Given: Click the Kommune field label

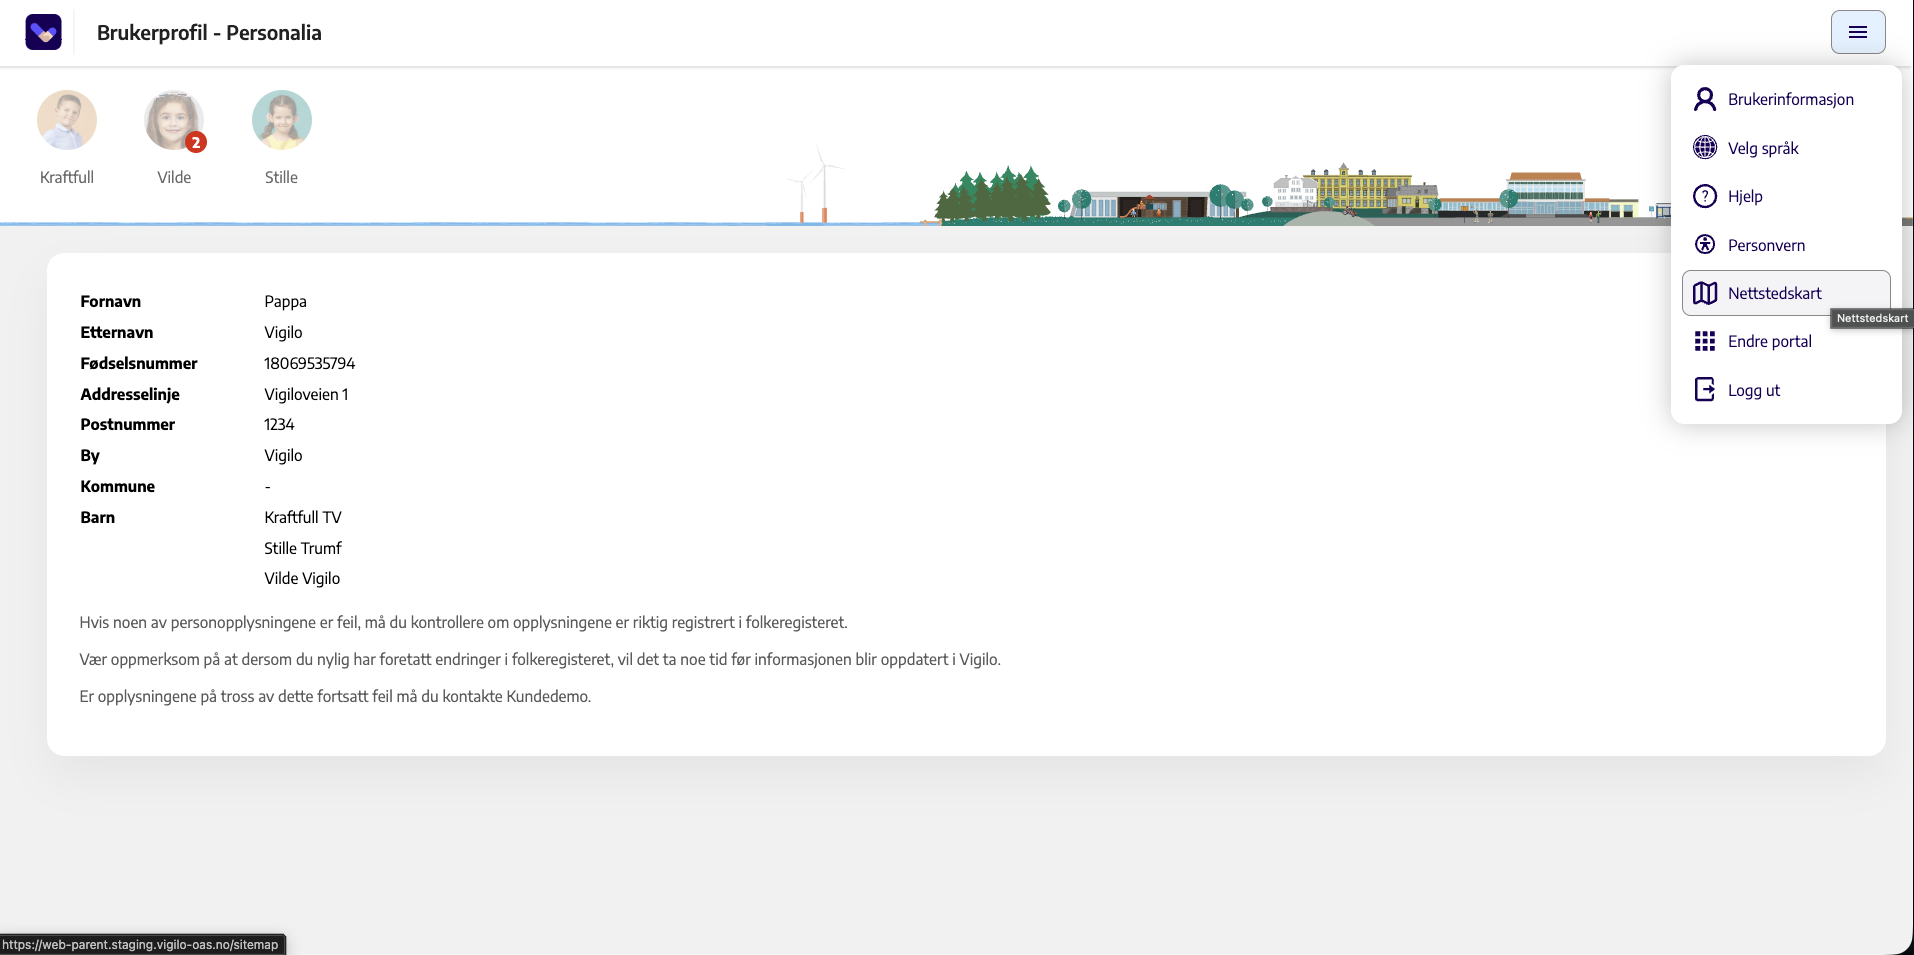Looking at the screenshot, I should tap(118, 486).
